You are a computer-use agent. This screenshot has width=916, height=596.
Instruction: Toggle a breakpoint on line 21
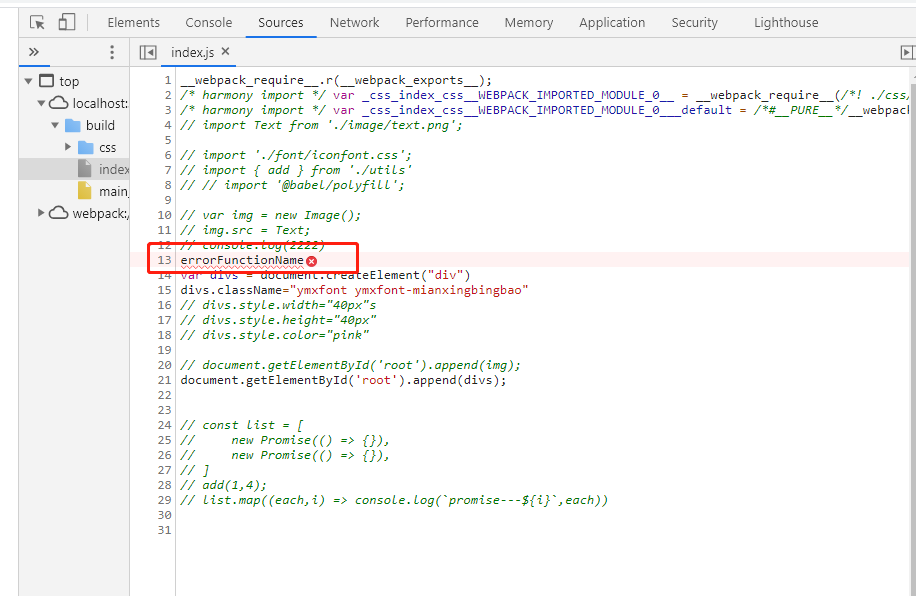point(163,380)
